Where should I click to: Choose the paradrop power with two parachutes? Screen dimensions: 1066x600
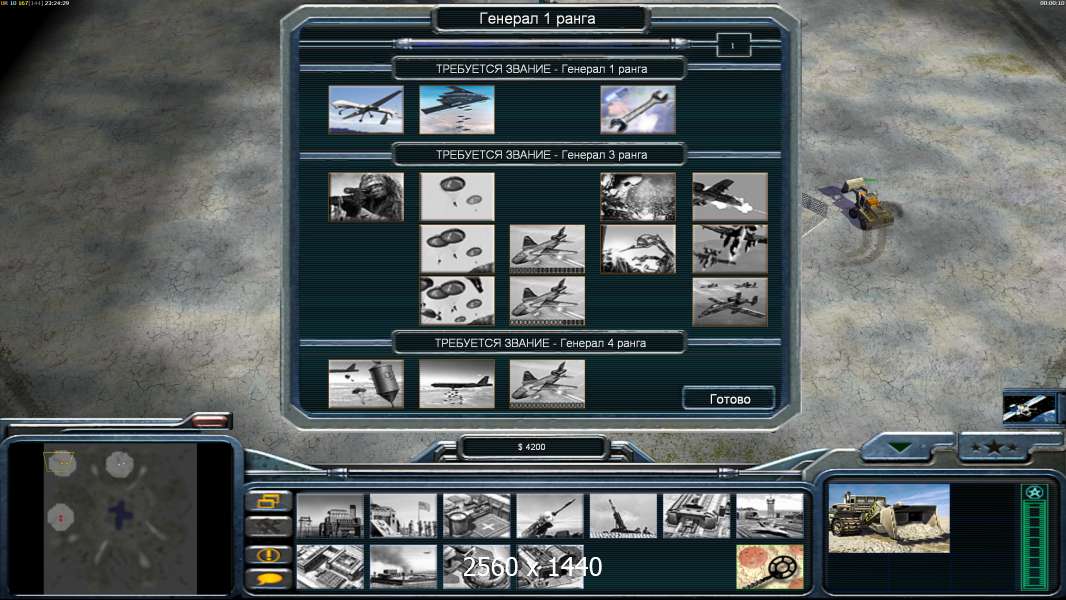pyautogui.click(x=457, y=197)
